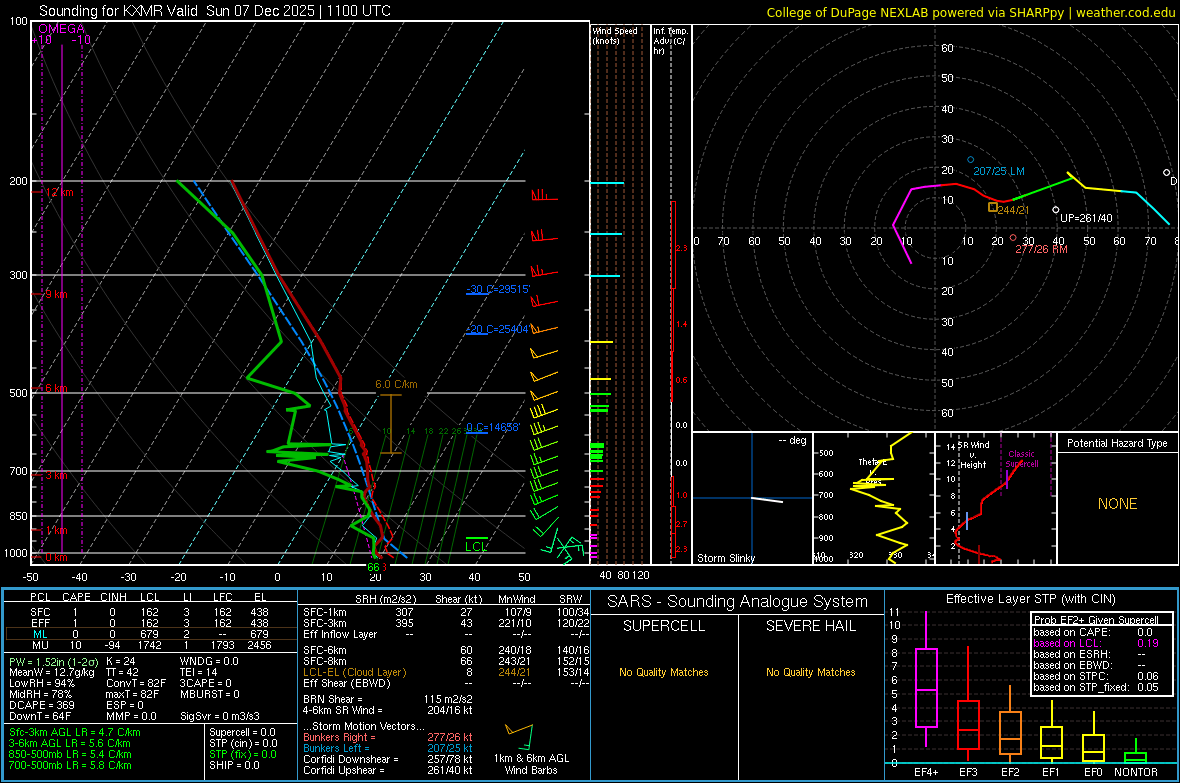1180x783 pixels.
Task: Click the LowRH = 94% value
Action: point(41,683)
